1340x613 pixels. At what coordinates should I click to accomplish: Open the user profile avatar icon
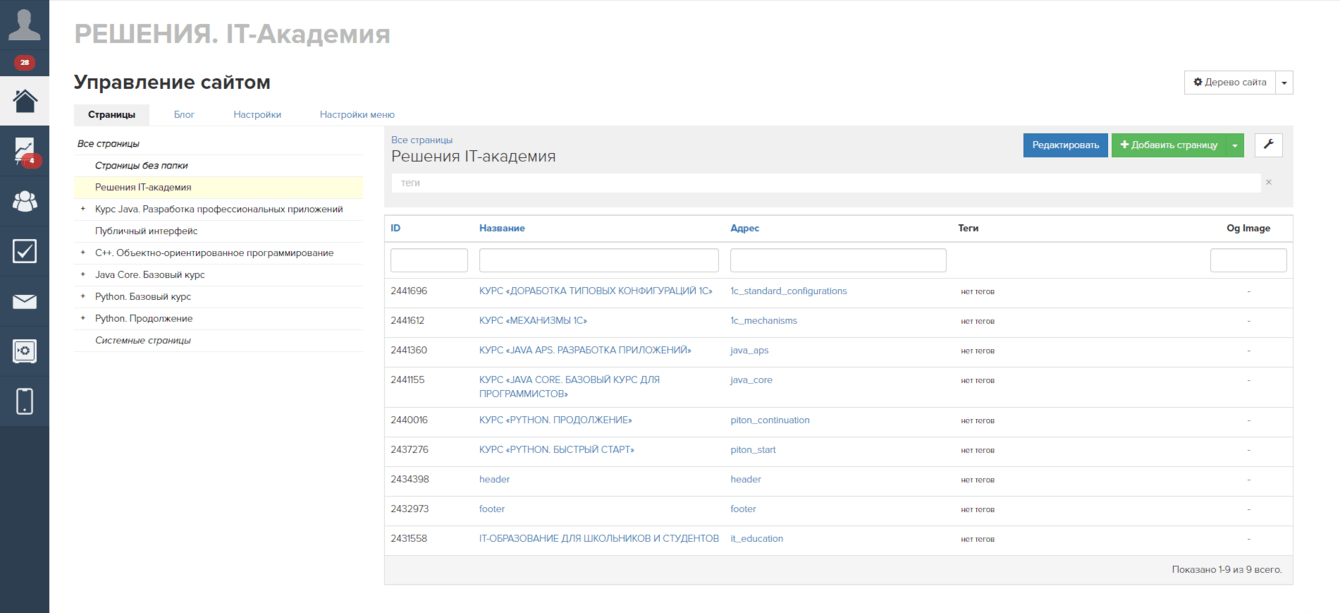[24, 22]
